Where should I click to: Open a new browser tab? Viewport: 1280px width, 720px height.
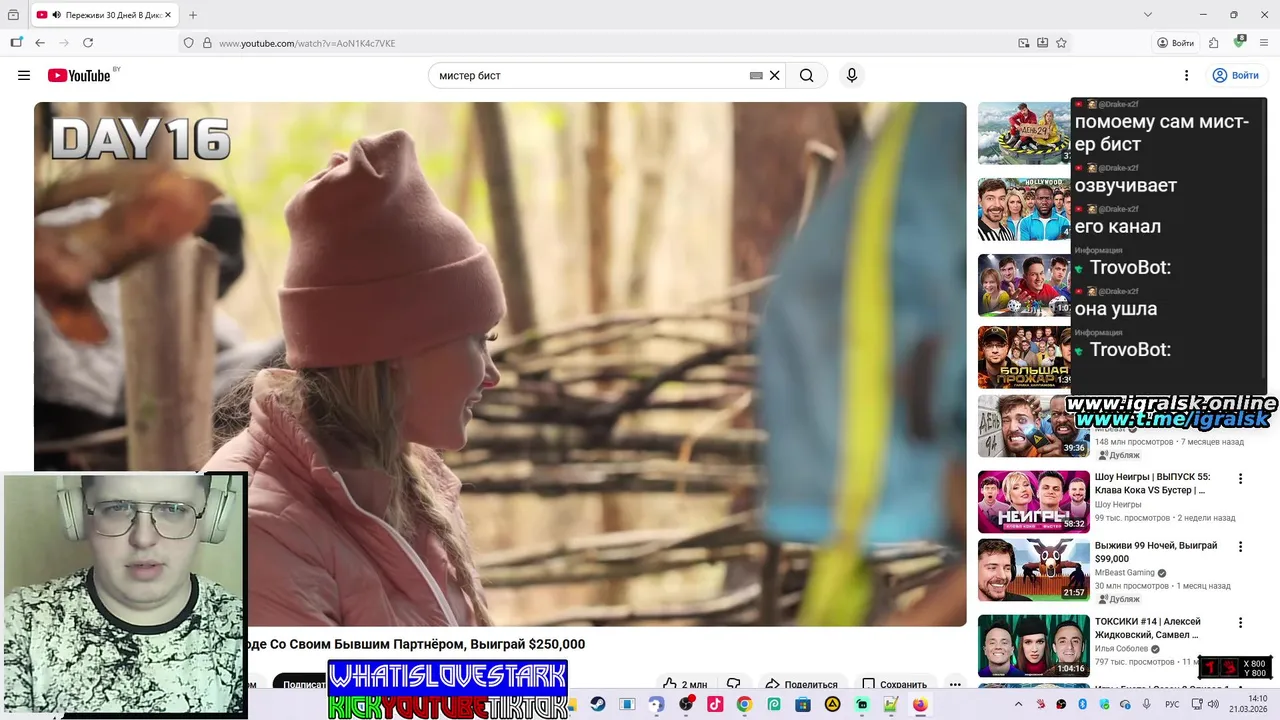pyautogui.click(x=193, y=15)
